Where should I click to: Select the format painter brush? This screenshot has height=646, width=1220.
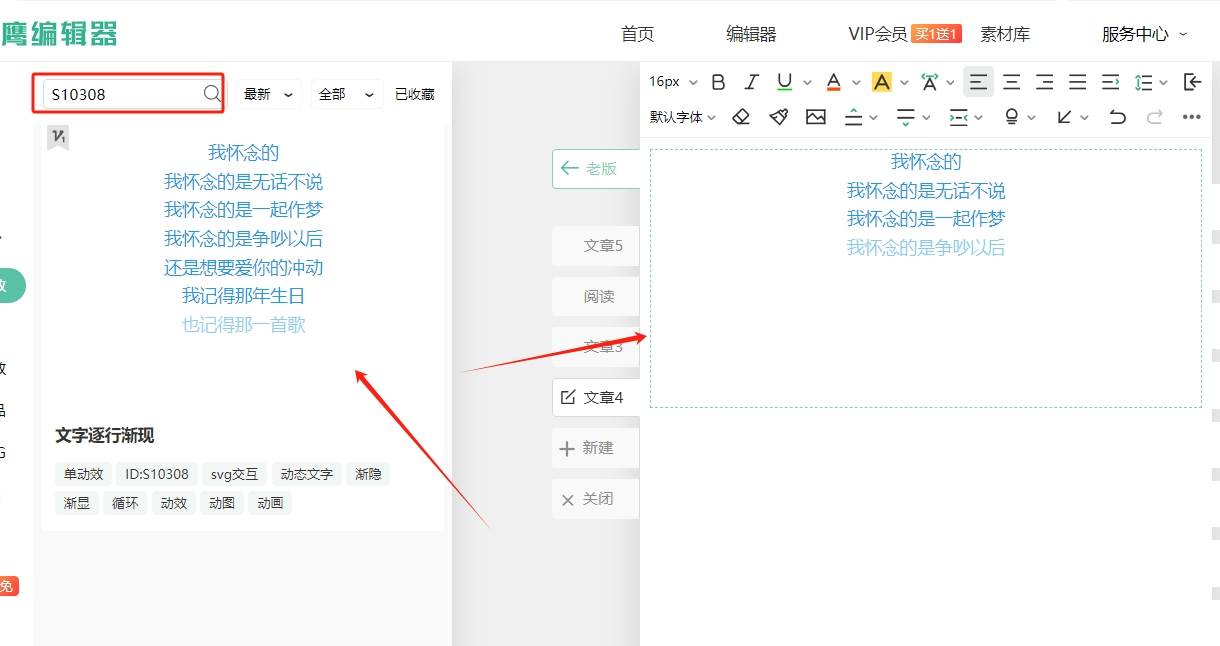coord(779,117)
